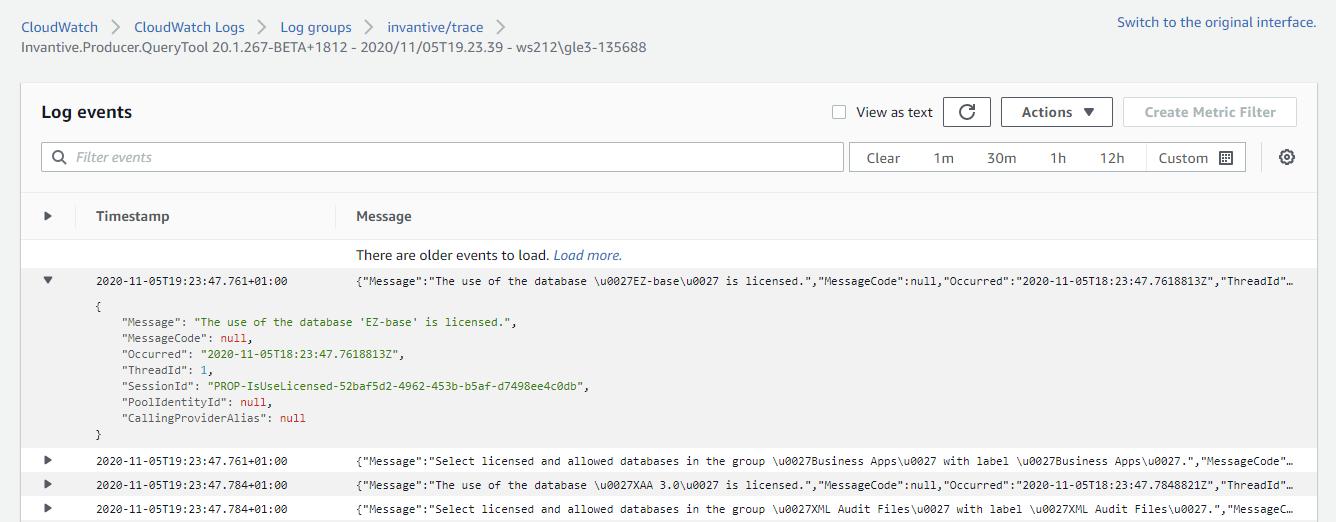Clear the time range filter
1336x522 pixels.
[883, 158]
